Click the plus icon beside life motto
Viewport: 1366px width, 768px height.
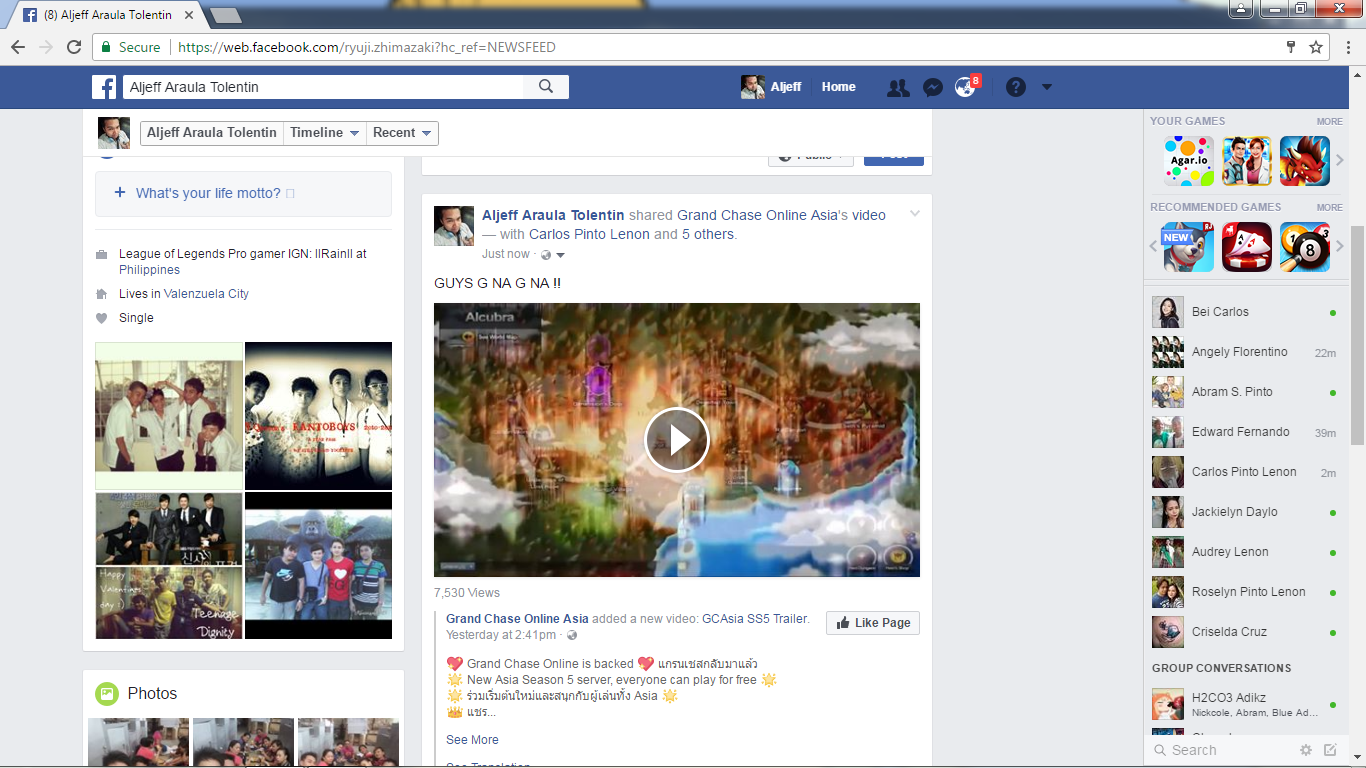[x=120, y=193]
